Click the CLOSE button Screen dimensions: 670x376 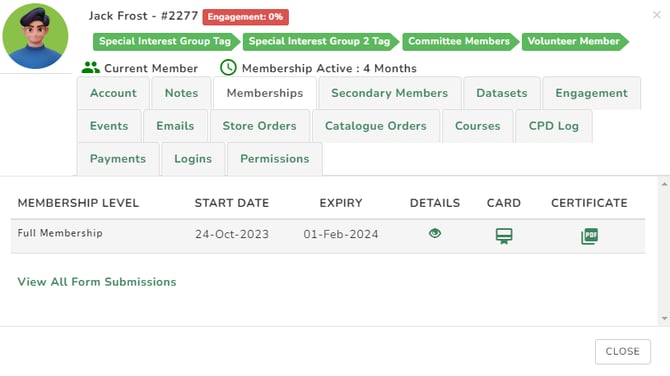[x=623, y=352]
